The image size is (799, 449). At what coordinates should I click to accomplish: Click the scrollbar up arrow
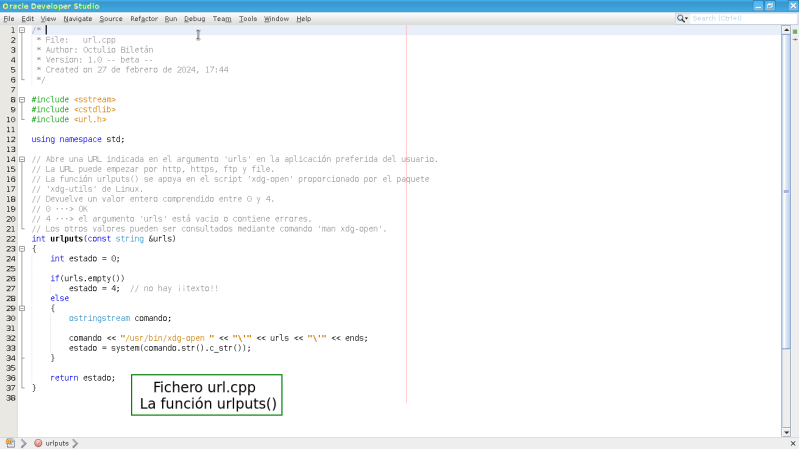[x=786, y=30]
